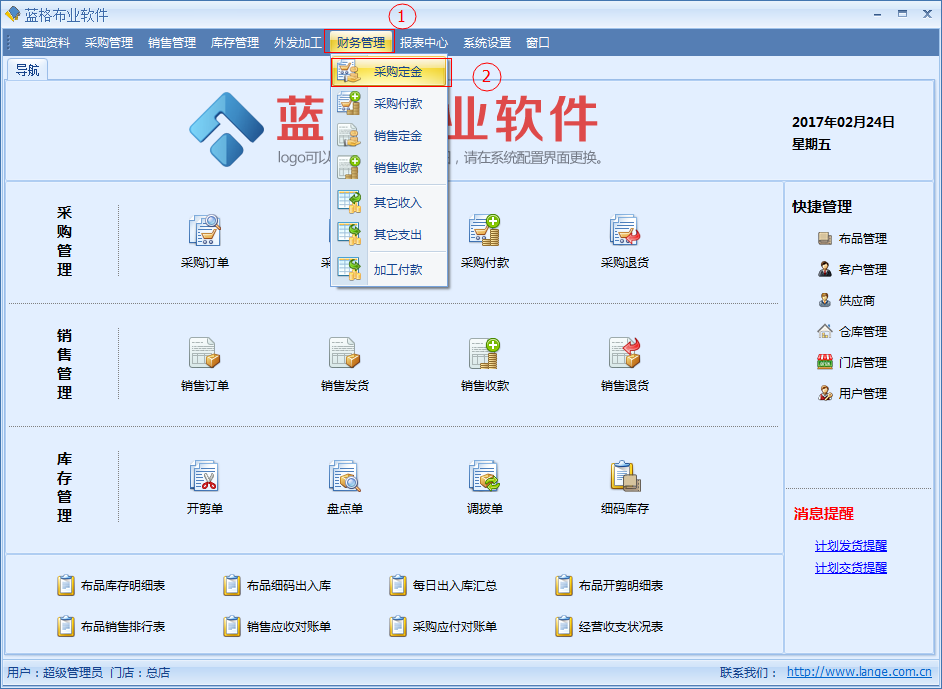Open the 开剪单 cutting order icon

(x=205, y=477)
